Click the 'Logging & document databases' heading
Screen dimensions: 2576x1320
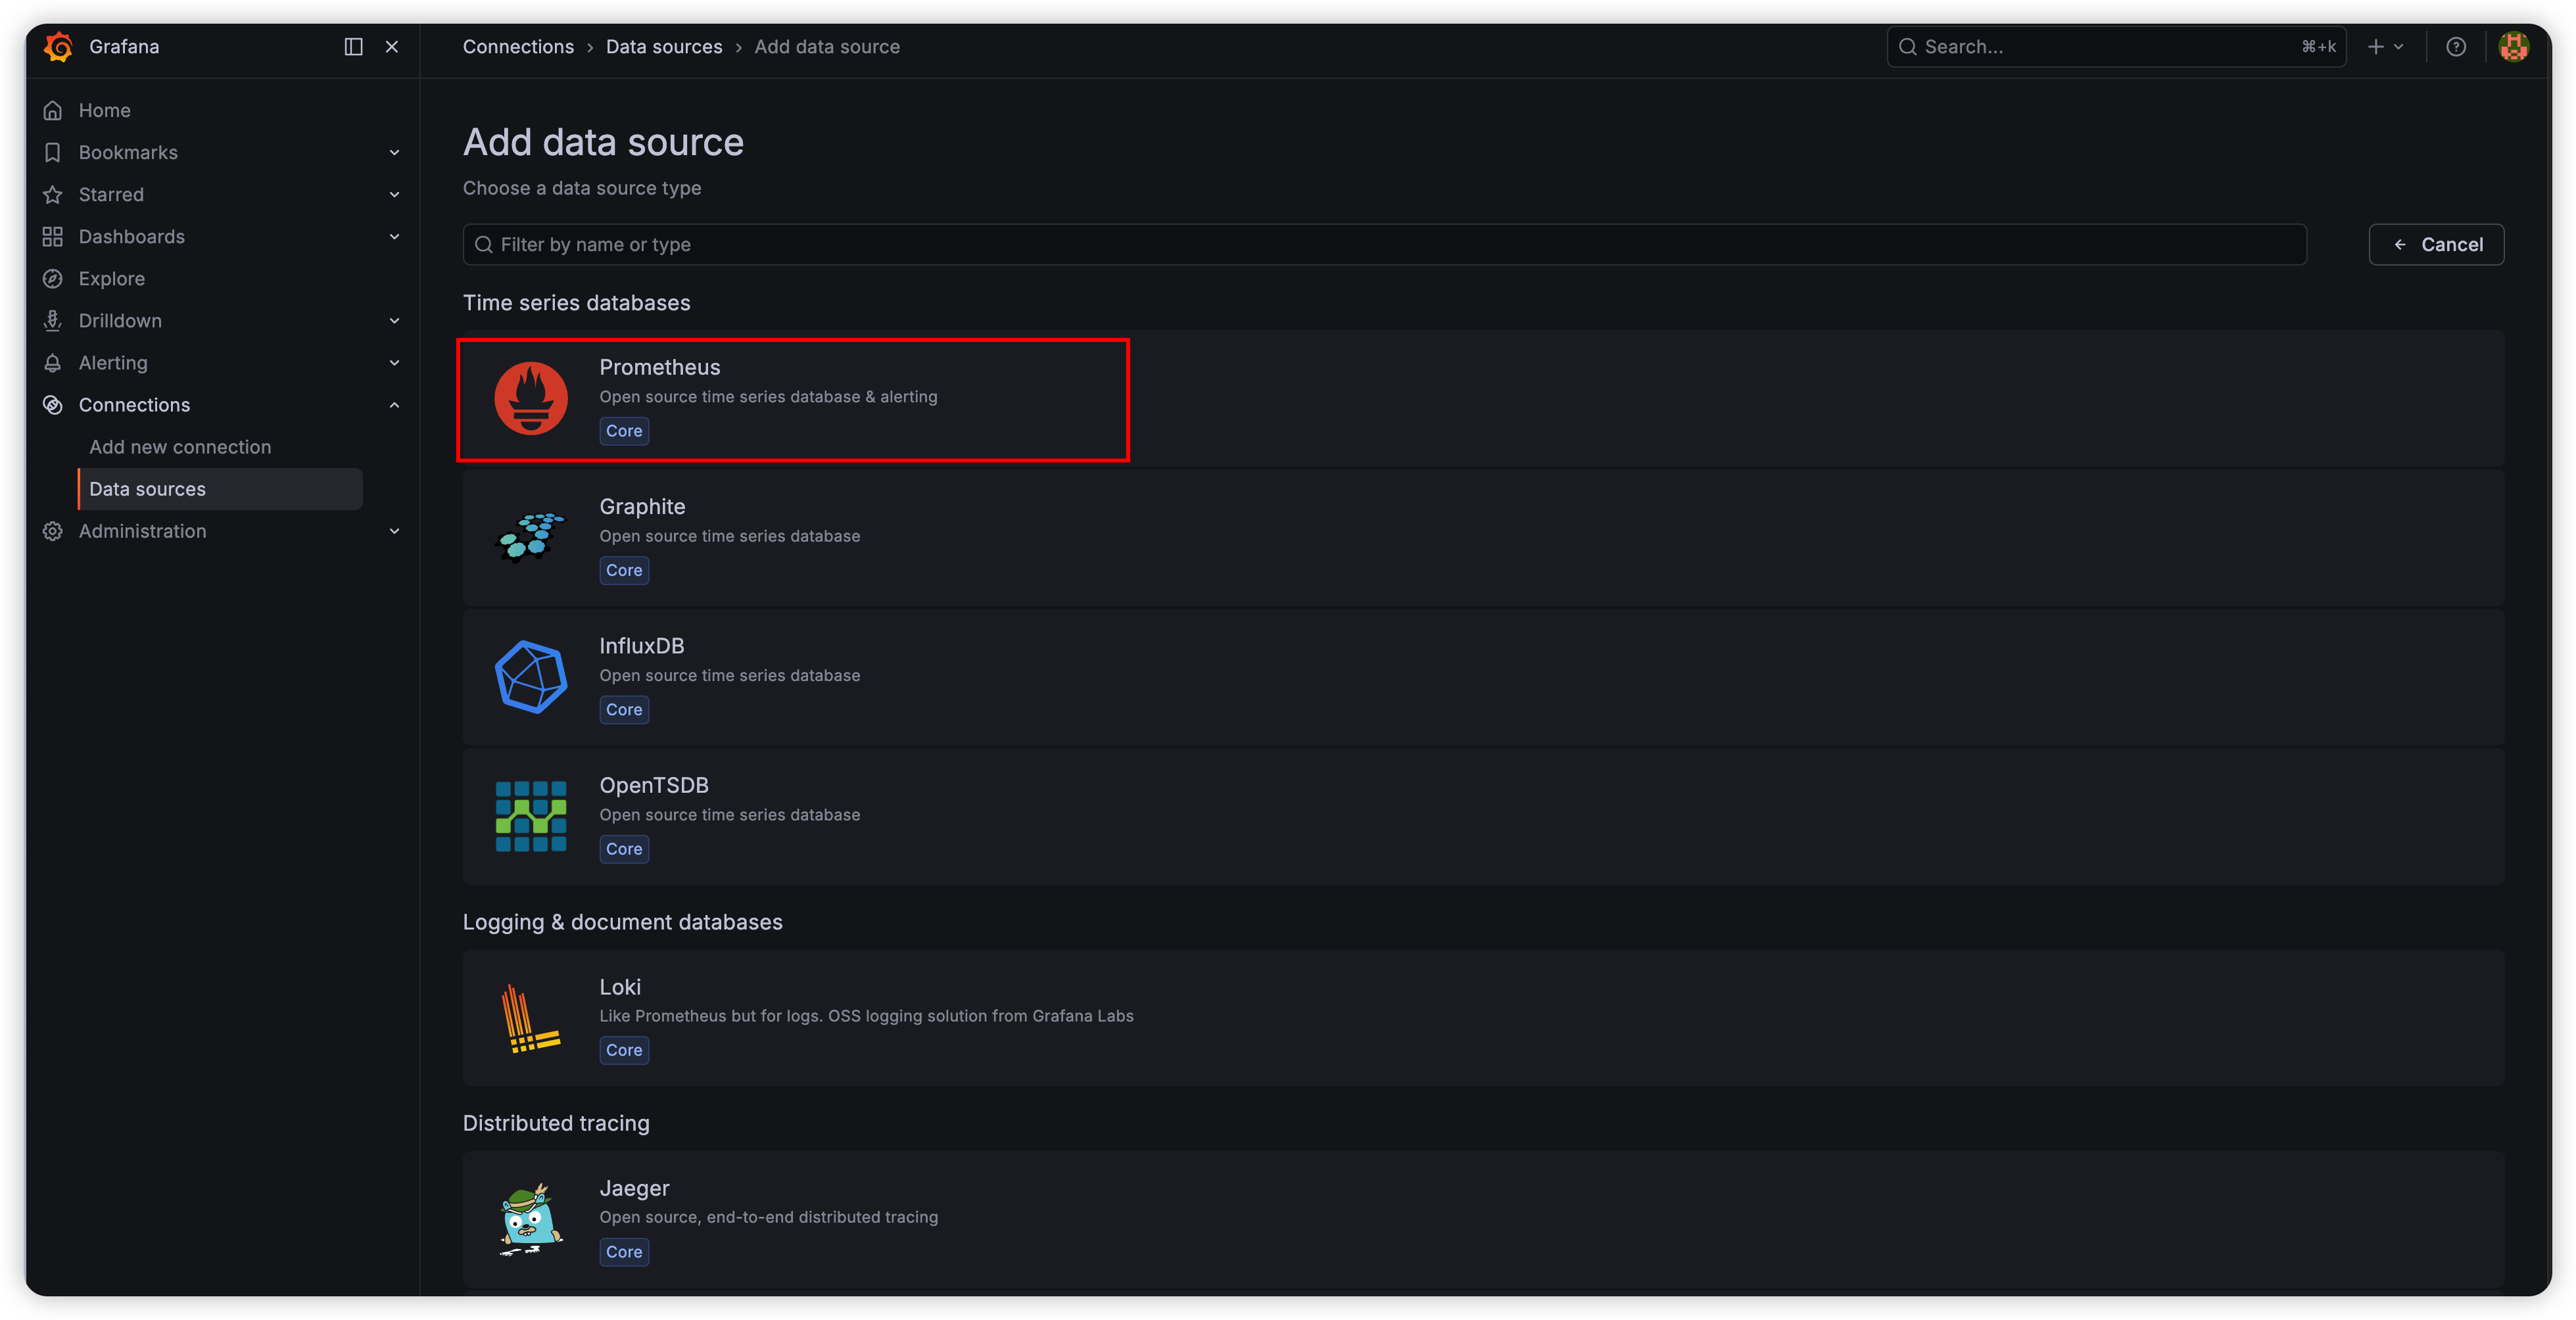(623, 922)
